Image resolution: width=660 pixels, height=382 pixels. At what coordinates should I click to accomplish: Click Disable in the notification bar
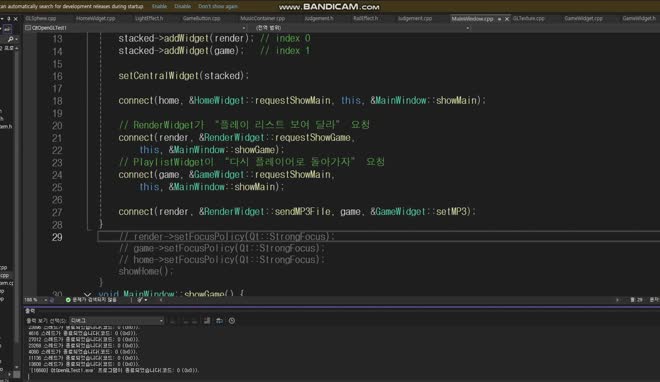(182, 6)
